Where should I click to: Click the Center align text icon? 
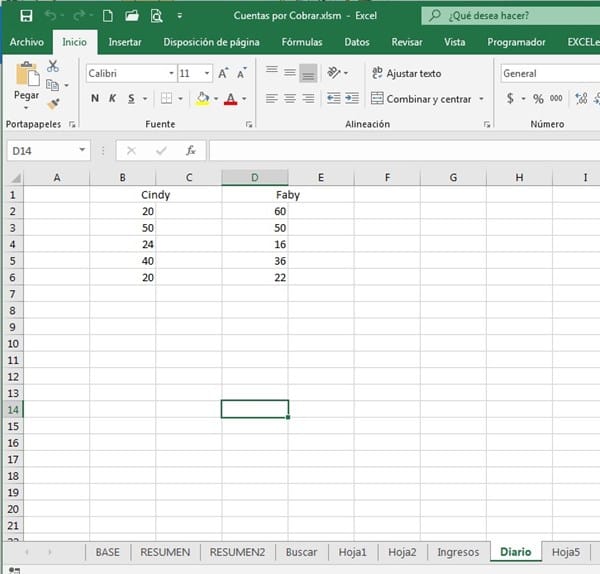290,99
